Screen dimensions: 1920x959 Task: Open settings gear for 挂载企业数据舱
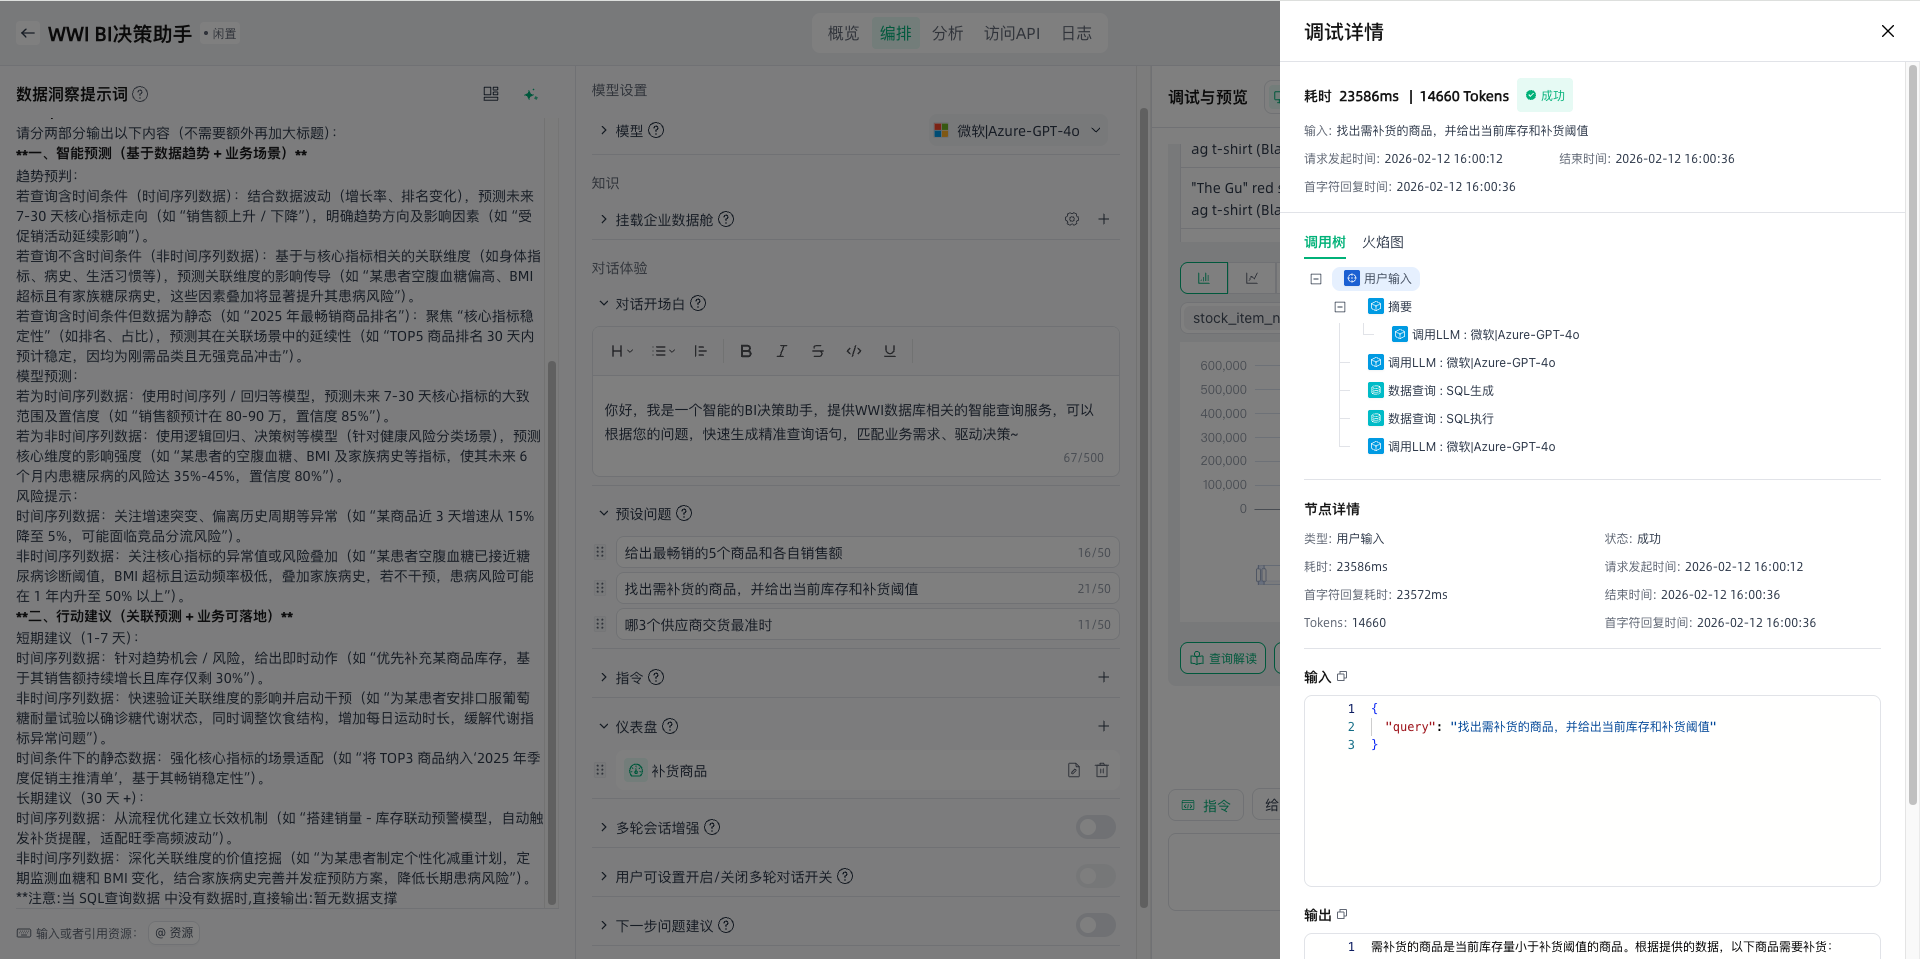click(x=1071, y=219)
